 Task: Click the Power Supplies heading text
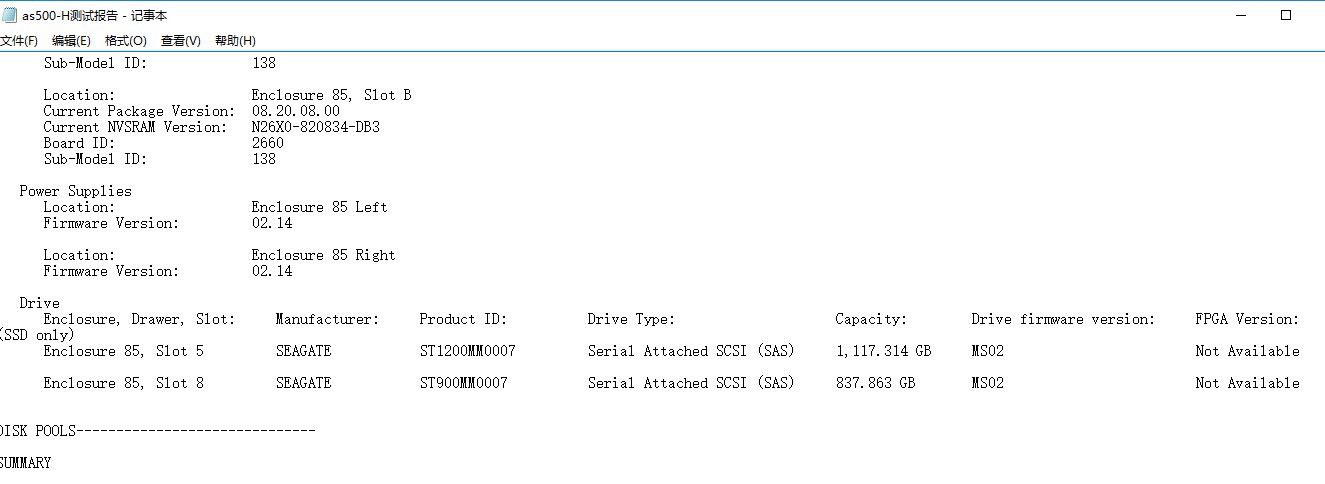point(75,191)
